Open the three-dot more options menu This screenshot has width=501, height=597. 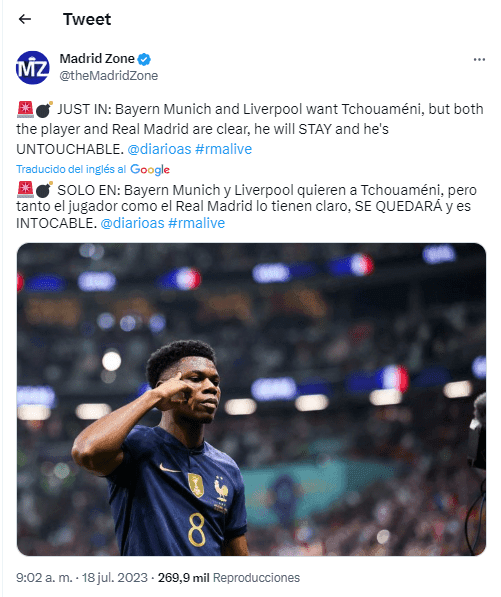(x=479, y=59)
